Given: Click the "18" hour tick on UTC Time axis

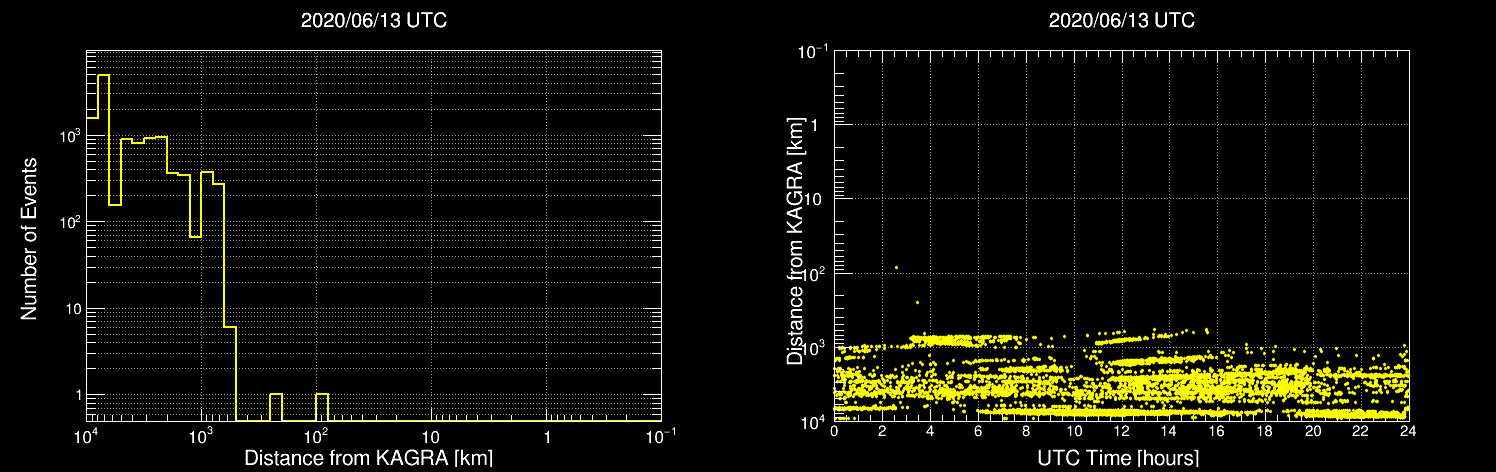Looking at the screenshot, I should pyautogui.click(x=1265, y=430).
